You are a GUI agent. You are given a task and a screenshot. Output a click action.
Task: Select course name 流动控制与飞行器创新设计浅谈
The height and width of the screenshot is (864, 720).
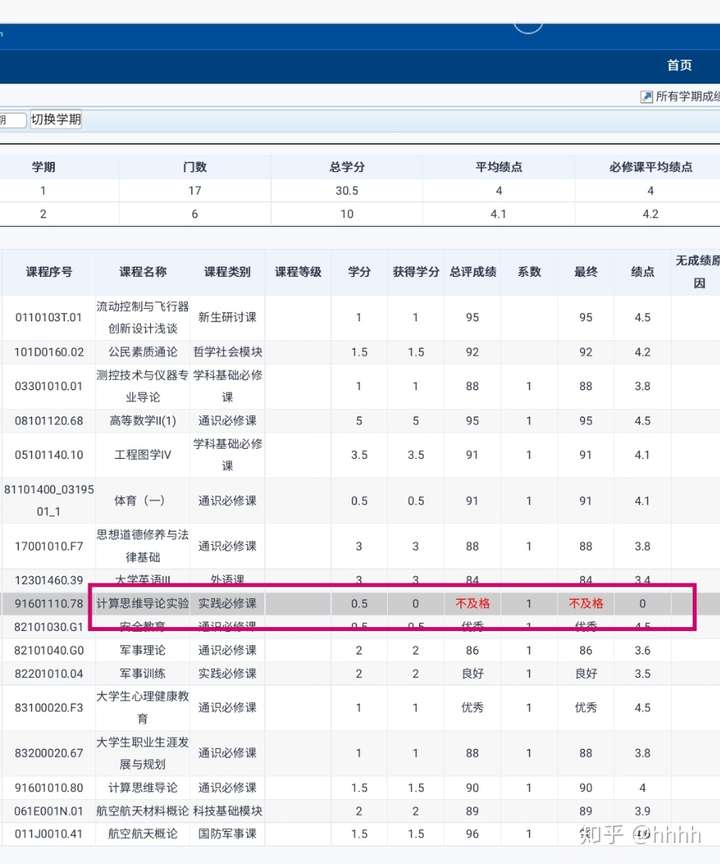point(143,317)
